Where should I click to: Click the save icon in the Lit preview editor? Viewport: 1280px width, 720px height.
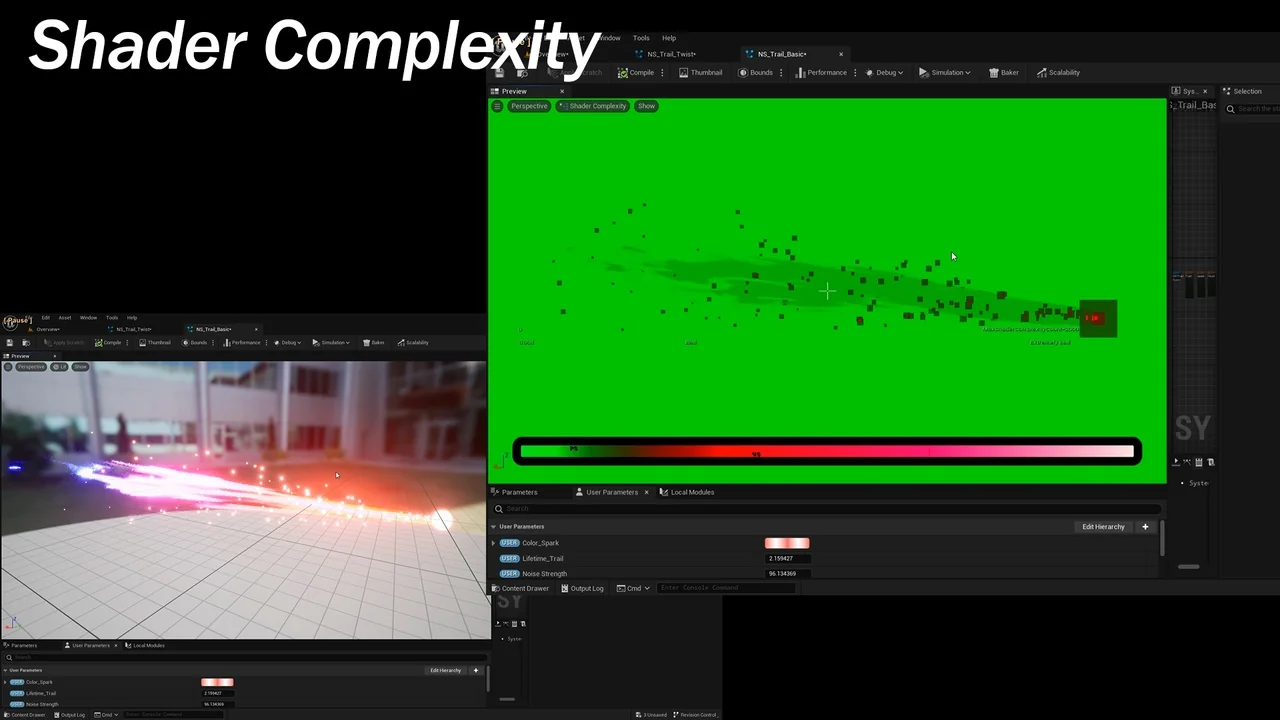coord(10,343)
